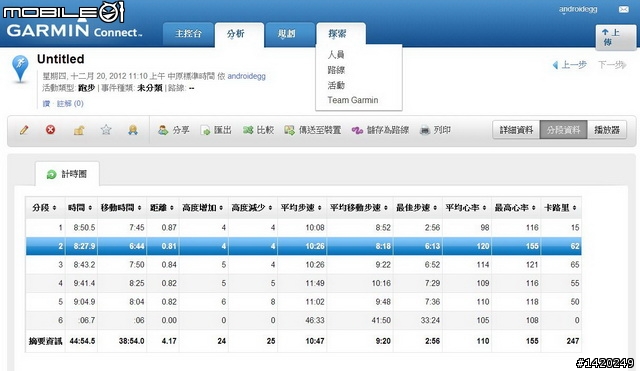Click summary distance value 4.17
This screenshot has width=640, height=371.
(169, 341)
